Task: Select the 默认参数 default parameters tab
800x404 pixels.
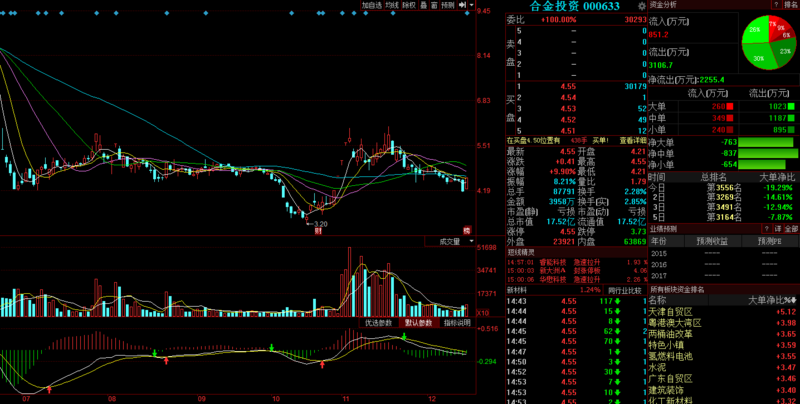Action: tap(418, 323)
